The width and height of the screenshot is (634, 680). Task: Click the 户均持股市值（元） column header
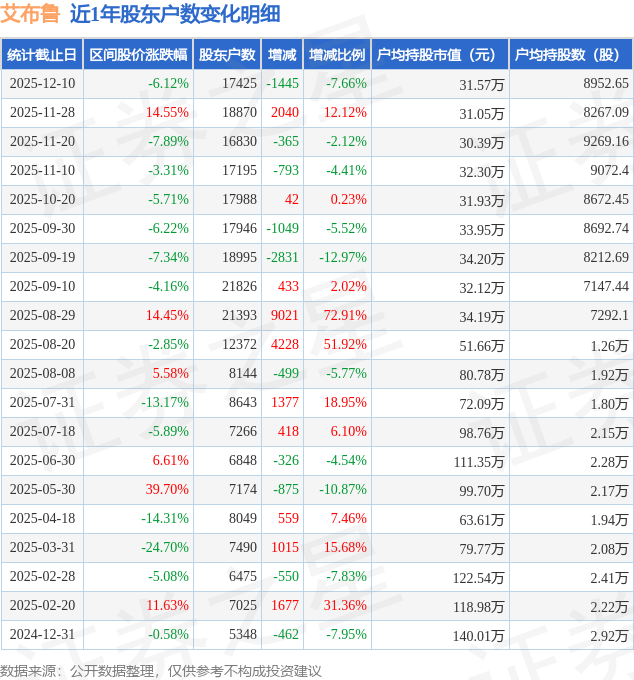[440, 55]
